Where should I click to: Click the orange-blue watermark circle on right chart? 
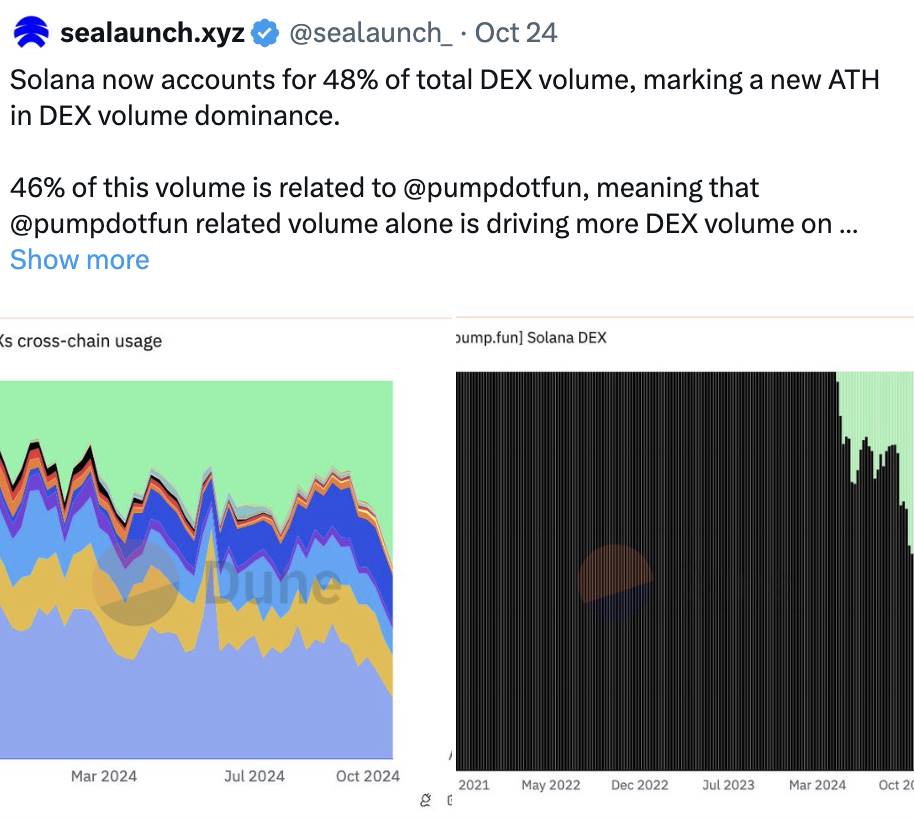pyautogui.click(x=615, y=582)
